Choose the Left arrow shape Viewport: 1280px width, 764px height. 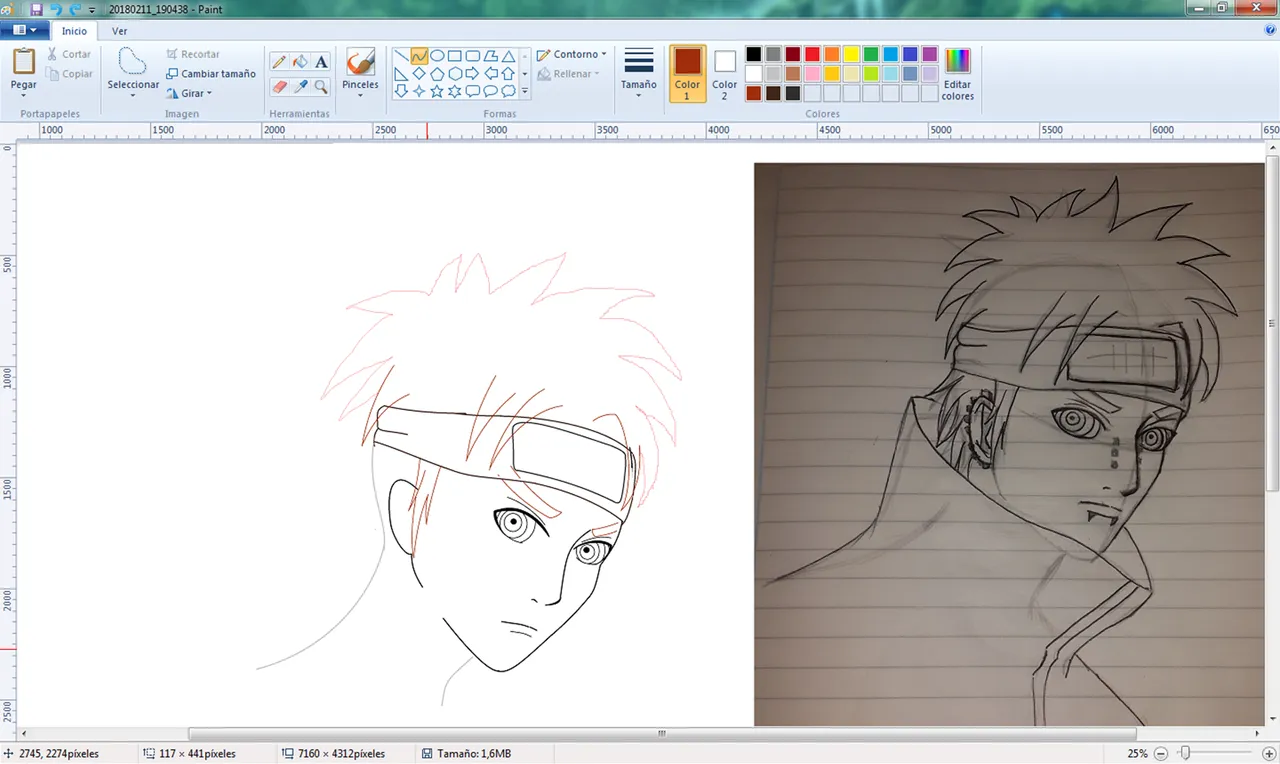click(491, 74)
